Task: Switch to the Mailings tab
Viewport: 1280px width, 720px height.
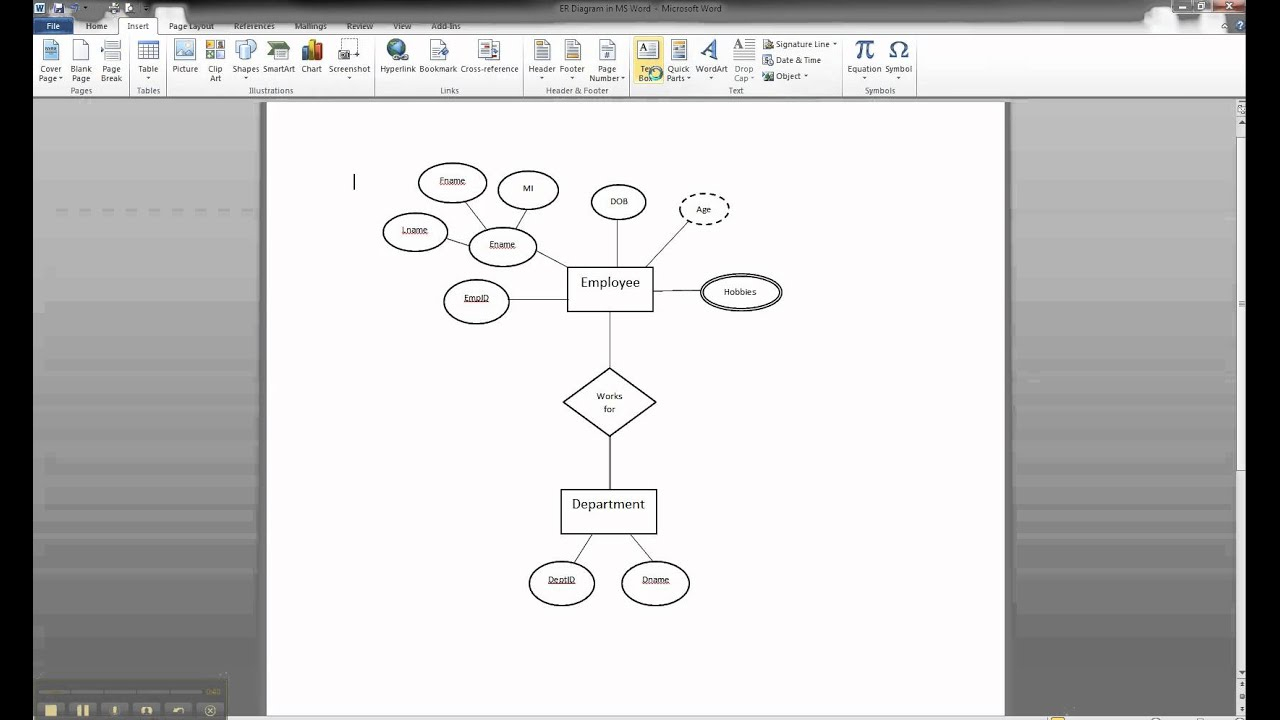Action: coord(310,26)
